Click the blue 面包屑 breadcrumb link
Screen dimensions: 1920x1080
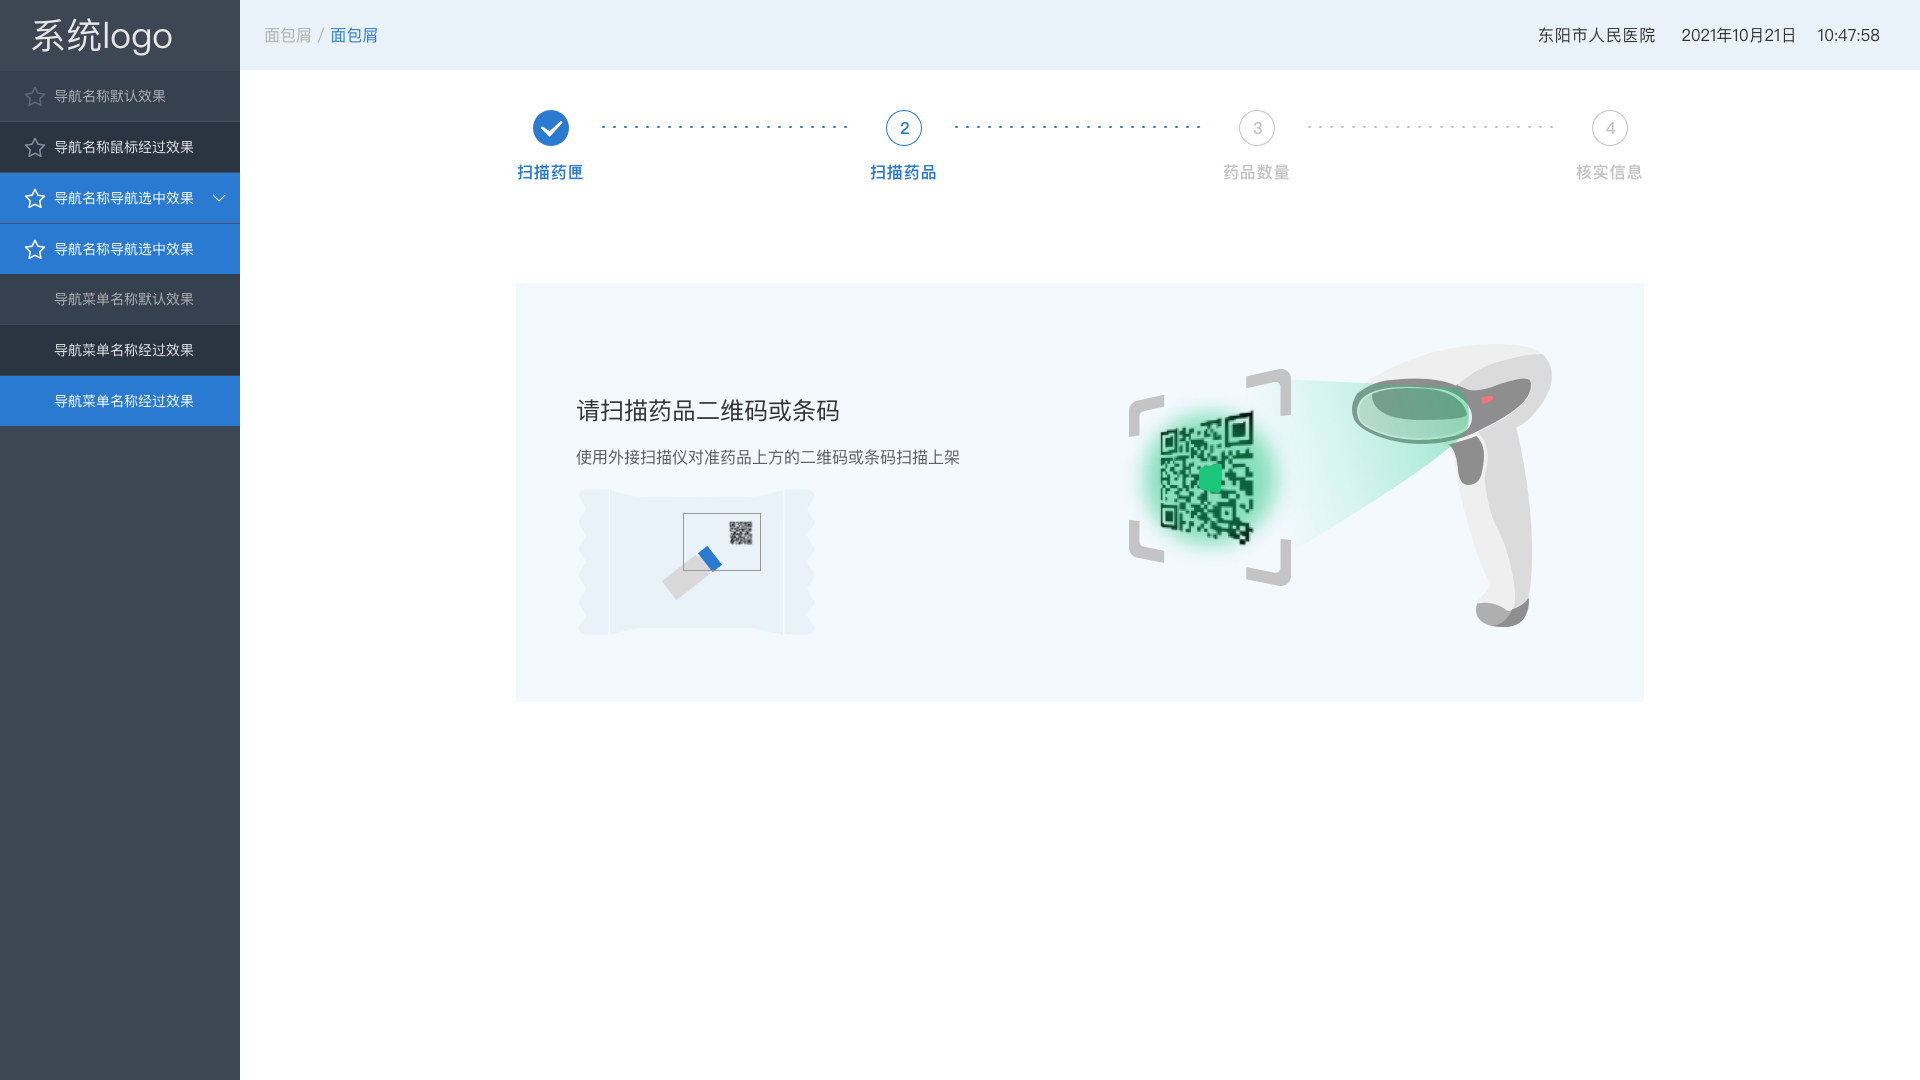pyautogui.click(x=354, y=35)
